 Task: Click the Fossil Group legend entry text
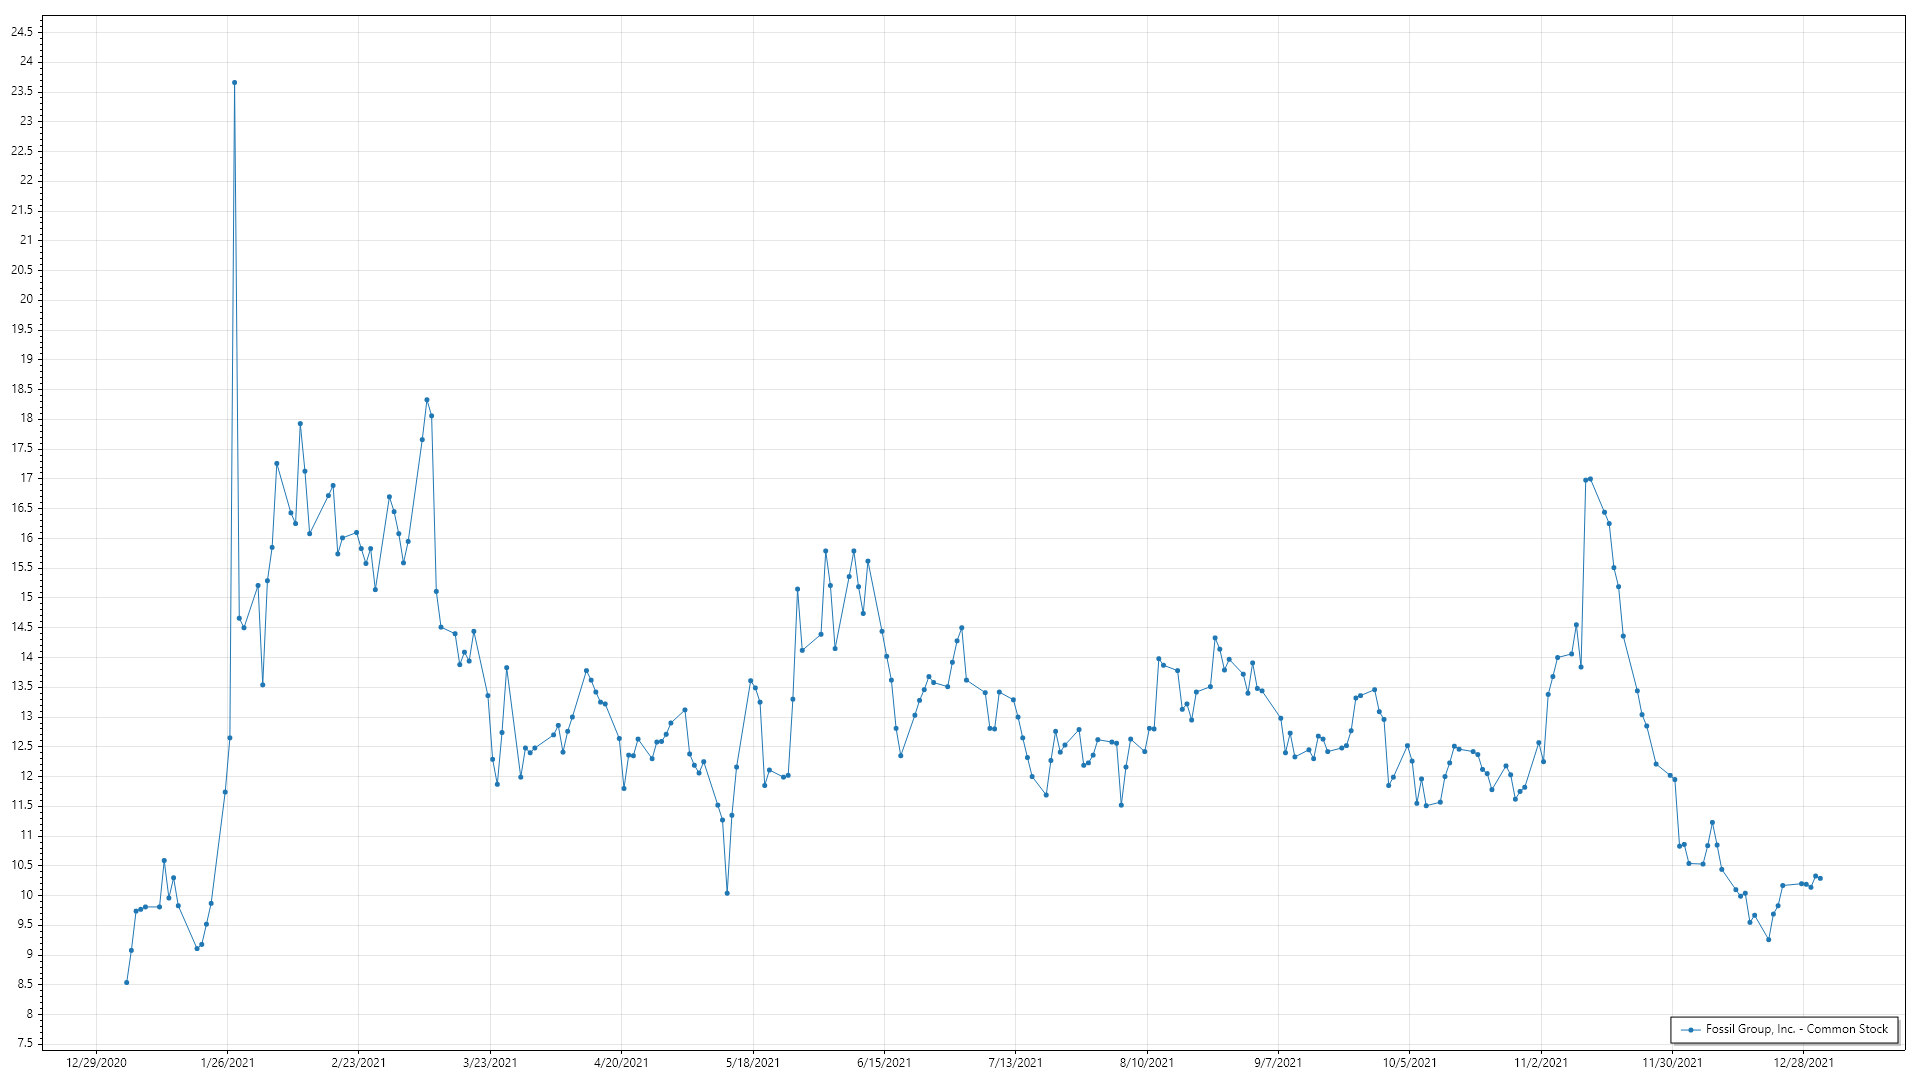pyautogui.click(x=1796, y=1029)
